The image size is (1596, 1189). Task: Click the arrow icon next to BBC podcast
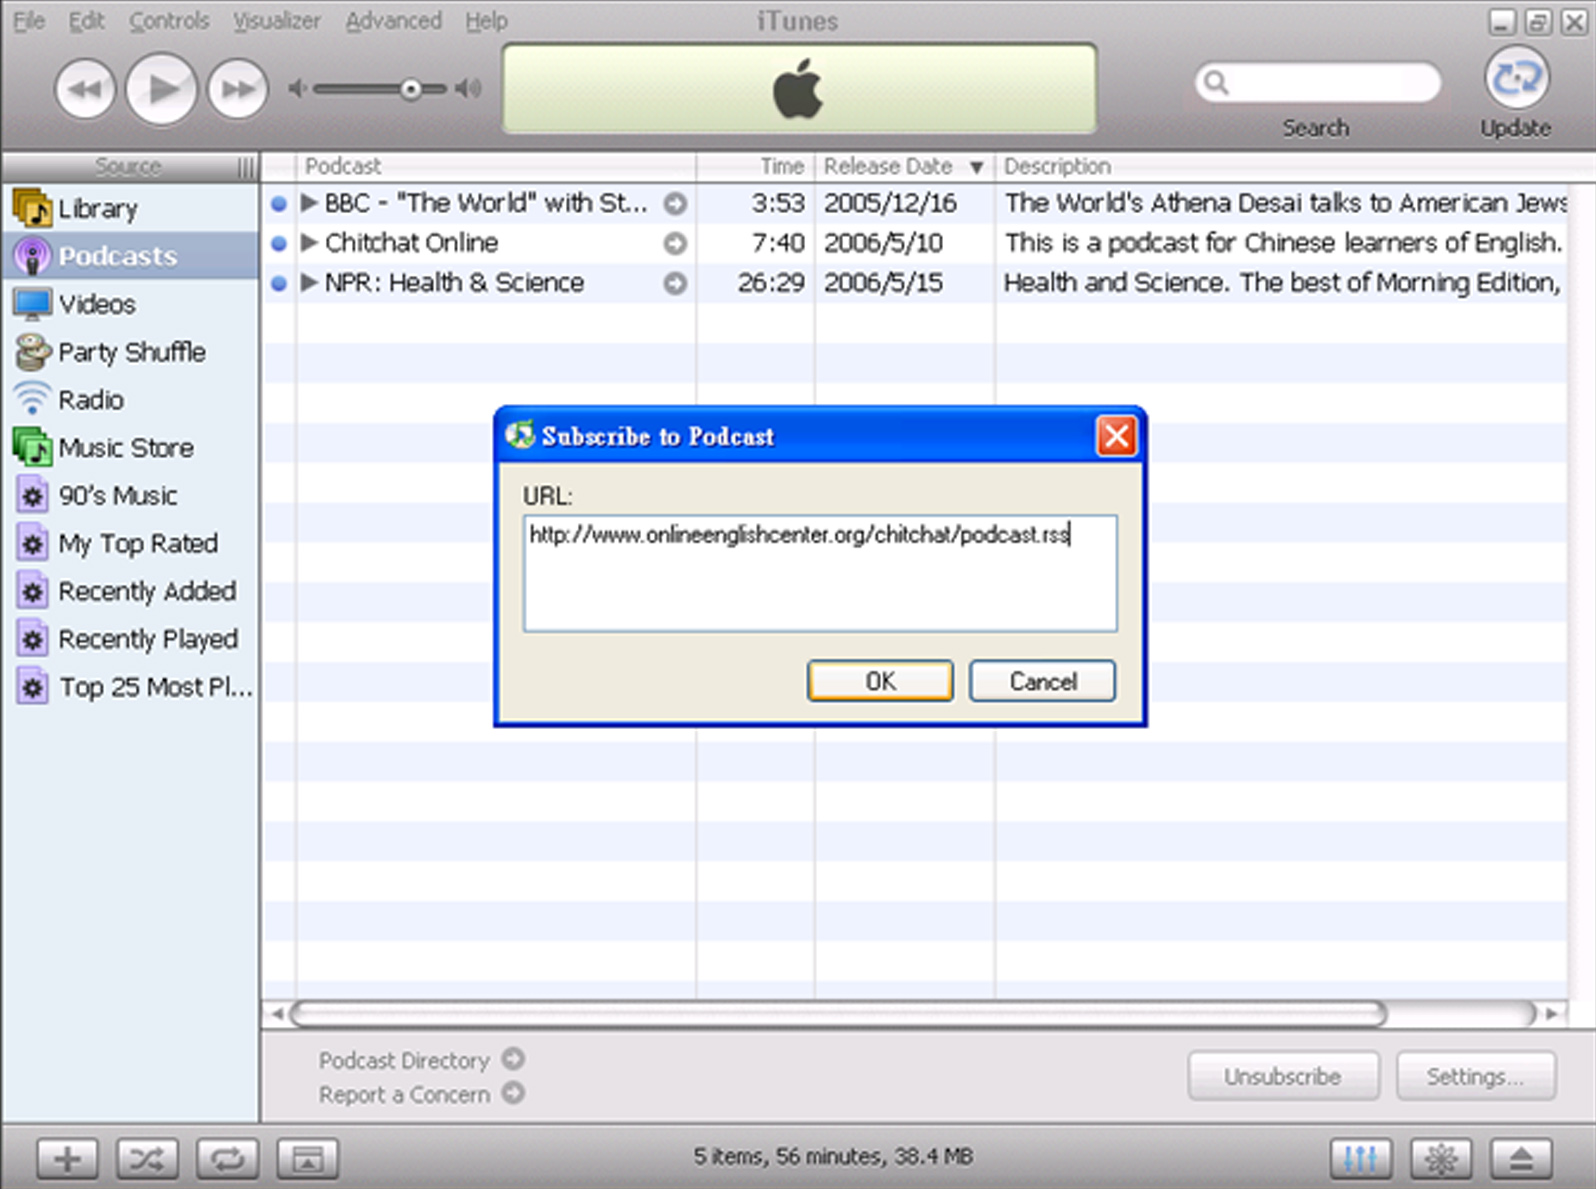tap(676, 204)
